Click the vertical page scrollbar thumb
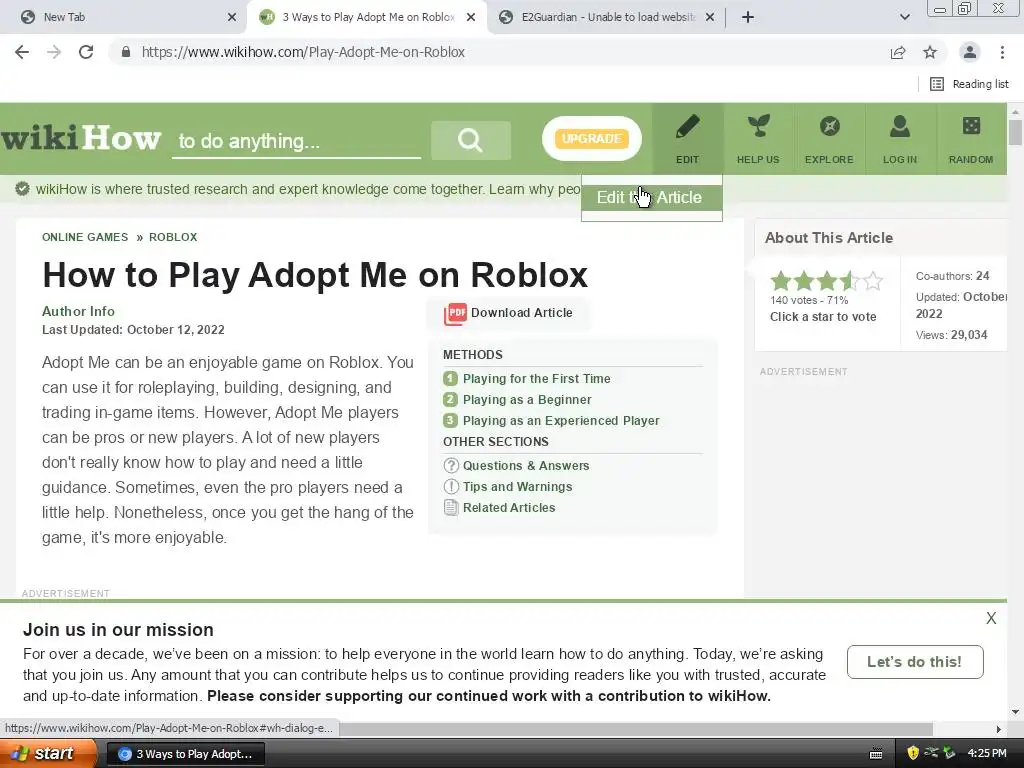The height and width of the screenshot is (768, 1024). pos(1015,132)
